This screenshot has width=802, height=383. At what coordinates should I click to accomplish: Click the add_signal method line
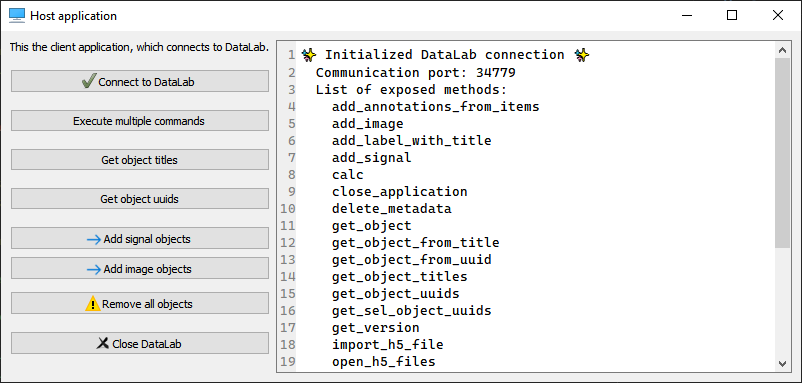coord(371,157)
